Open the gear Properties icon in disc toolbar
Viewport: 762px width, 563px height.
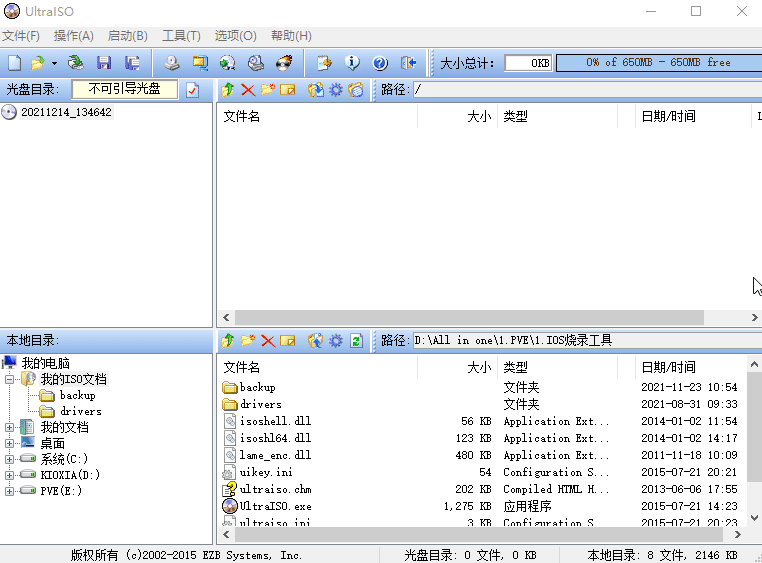tap(336, 90)
